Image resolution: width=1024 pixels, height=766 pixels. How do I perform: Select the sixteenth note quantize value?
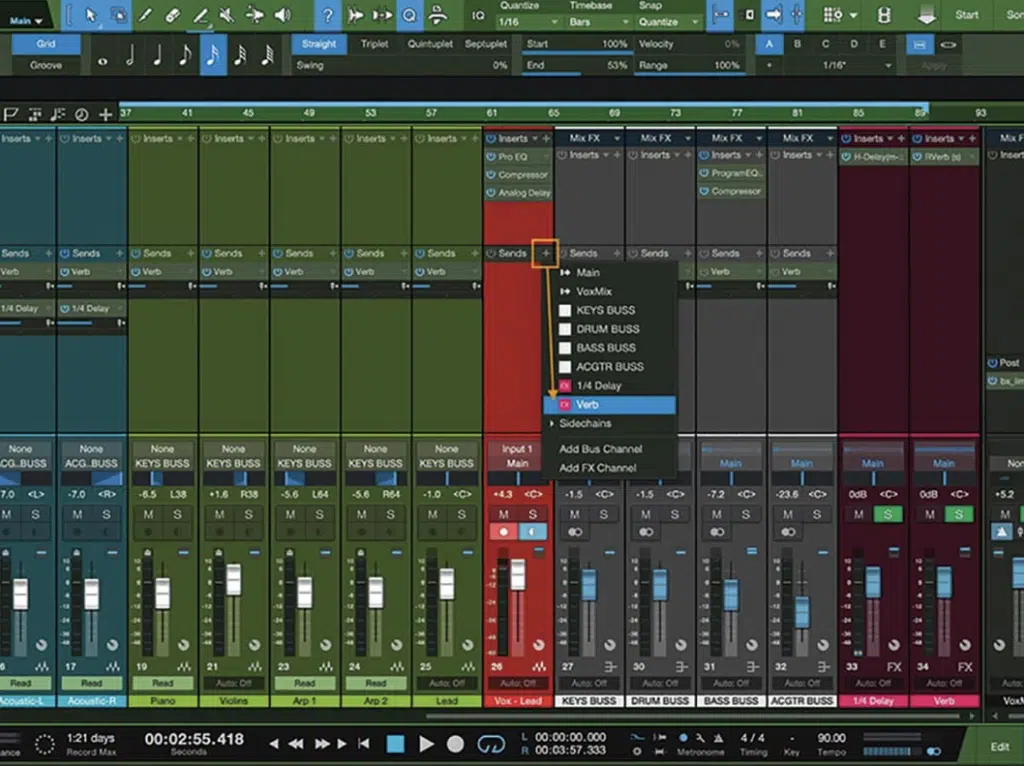pyautogui.click(x=213, y=56)
